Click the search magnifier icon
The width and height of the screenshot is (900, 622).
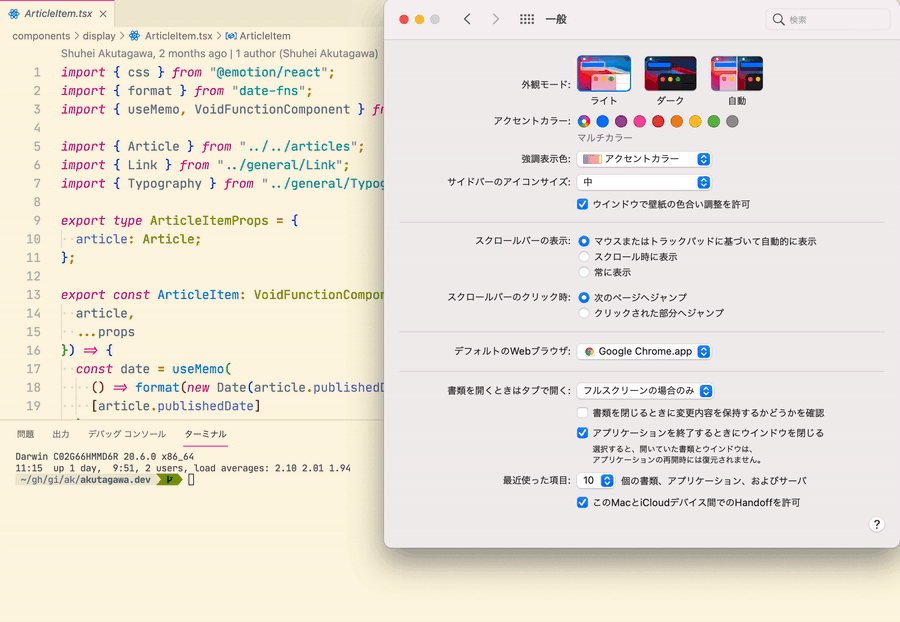[778, 20]
